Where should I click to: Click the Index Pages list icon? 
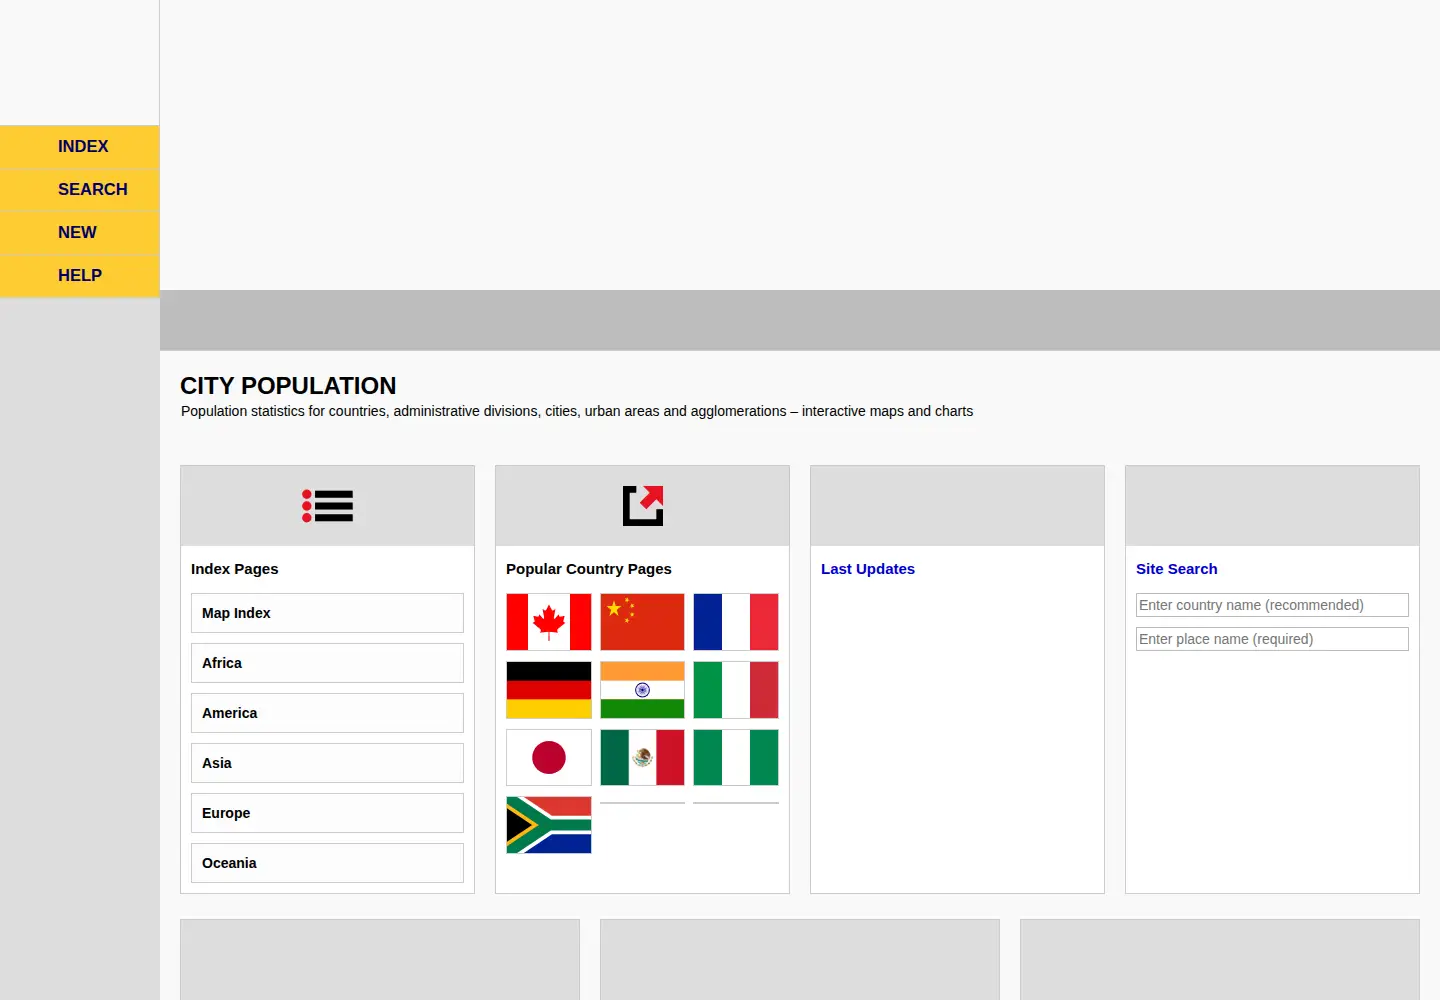coord(327,506)
